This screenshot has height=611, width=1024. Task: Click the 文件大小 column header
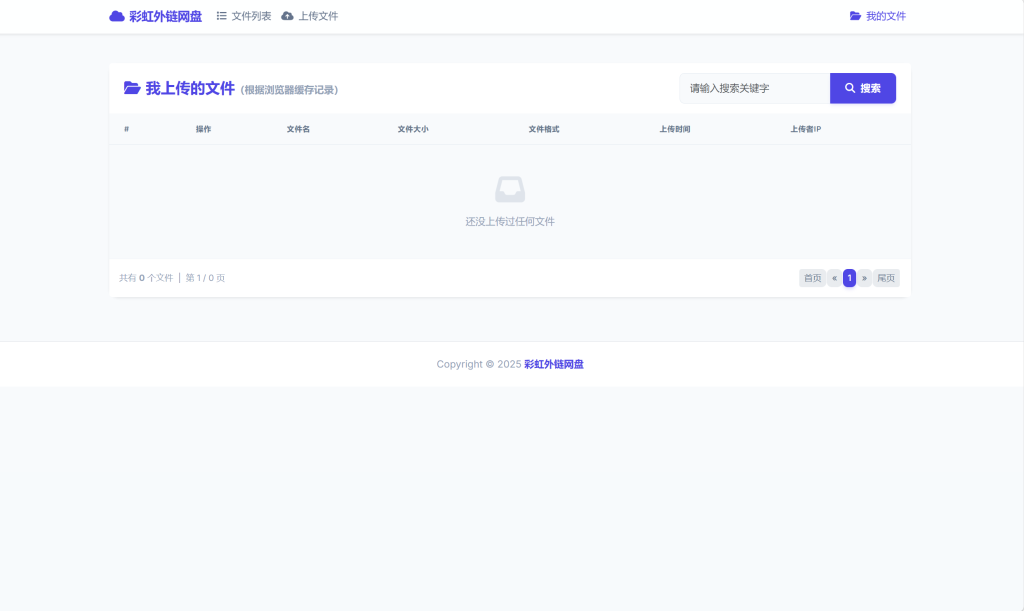412,130
